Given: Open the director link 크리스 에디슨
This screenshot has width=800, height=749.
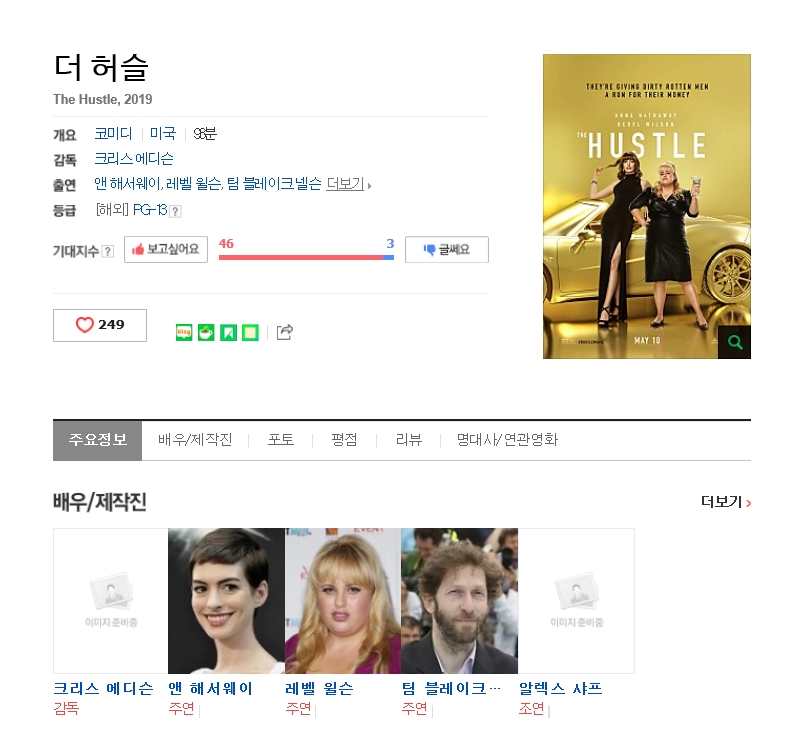Looking at the screenshot, I should coord(134,159).
